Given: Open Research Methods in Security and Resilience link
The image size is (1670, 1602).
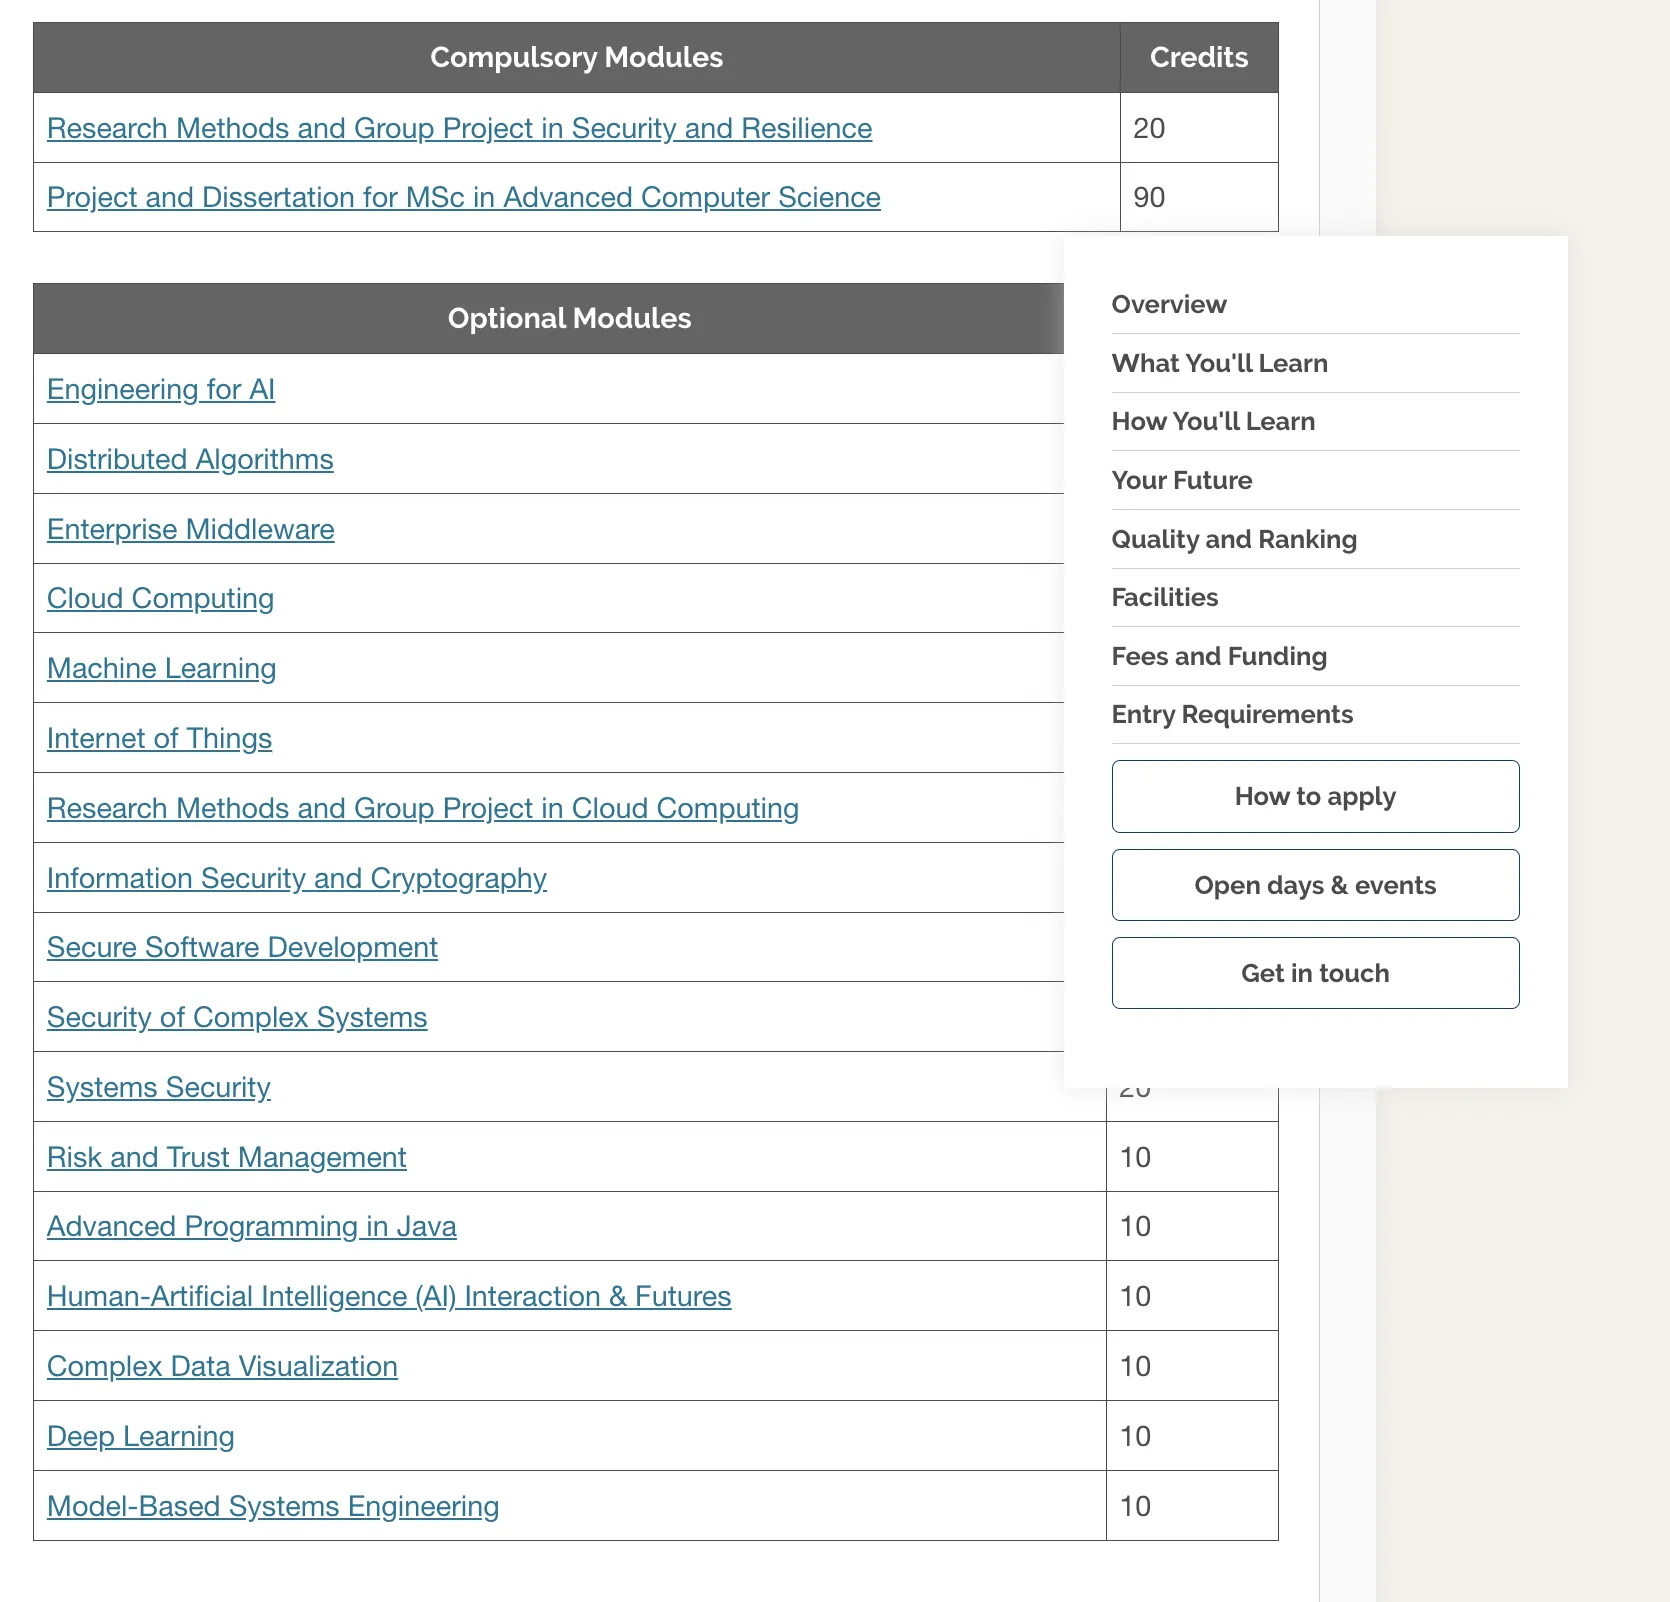Looking at the screenshot, I should point(459,129).
